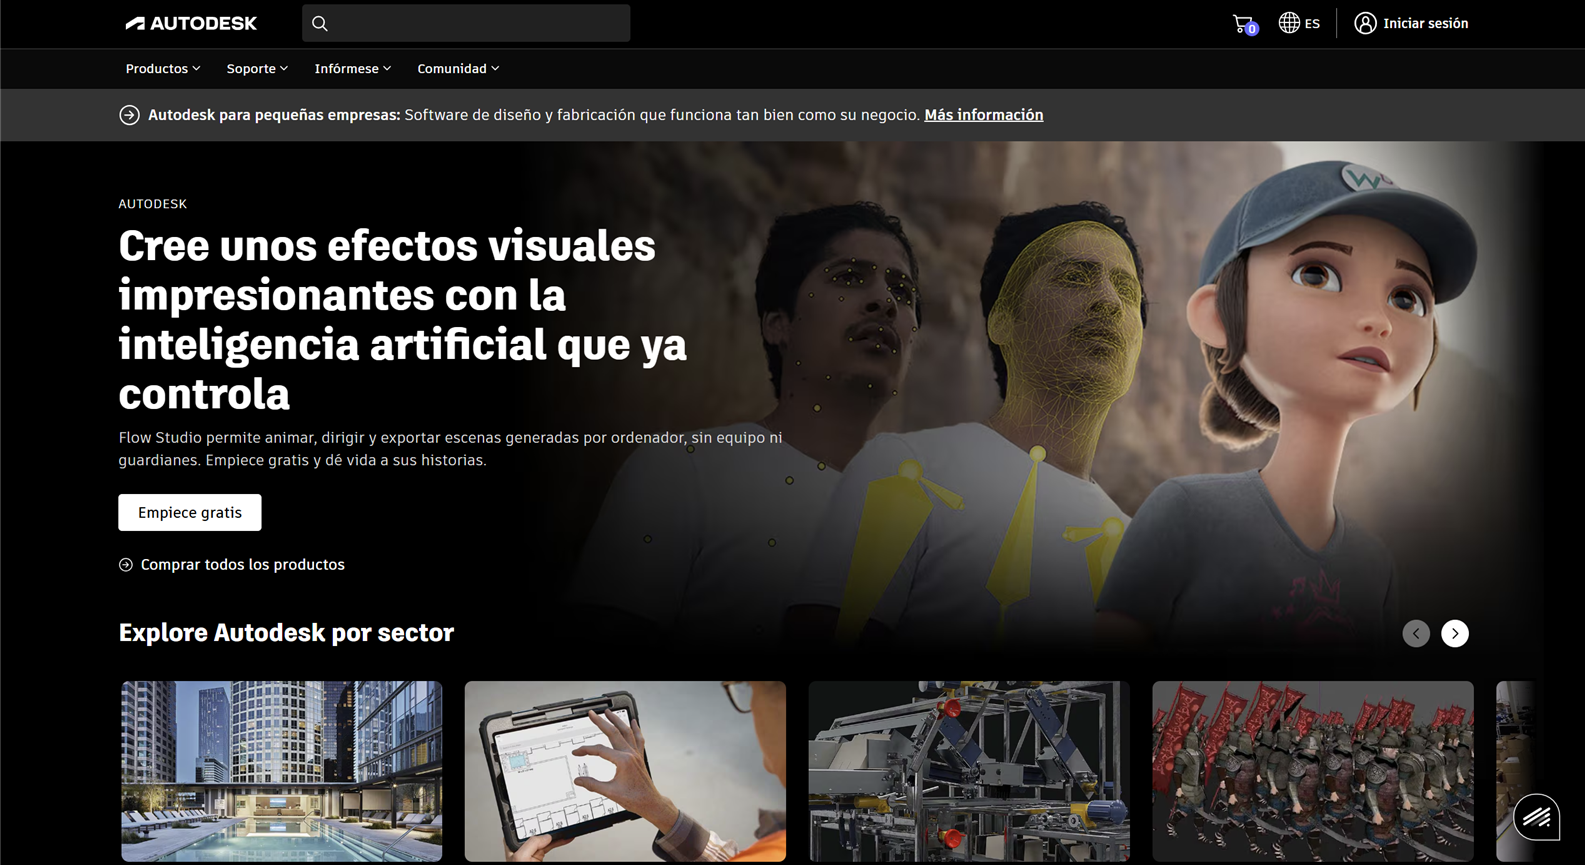Viewport: 1585px width, 865px height.
Task: Click the search magnifier icon
Action: pos(320,23)
